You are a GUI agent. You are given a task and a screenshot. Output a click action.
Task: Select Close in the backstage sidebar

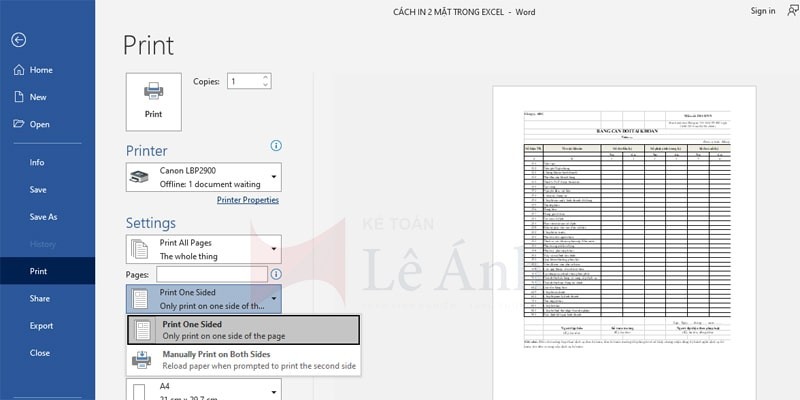tap(39, 353)
